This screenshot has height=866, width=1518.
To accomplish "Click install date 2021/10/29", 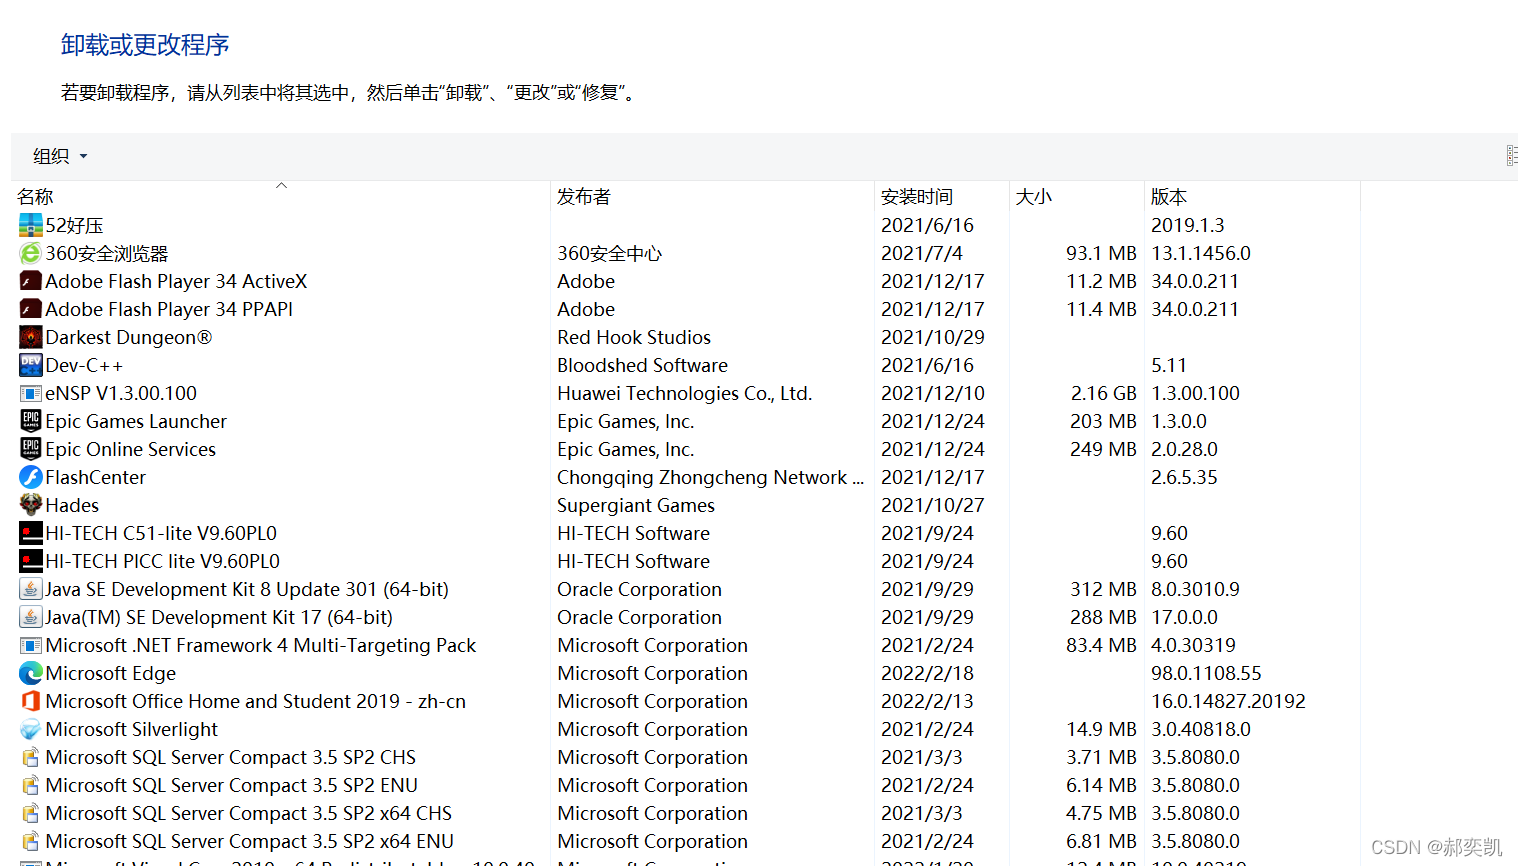I will pyautogui.click(x=933, y=337).
